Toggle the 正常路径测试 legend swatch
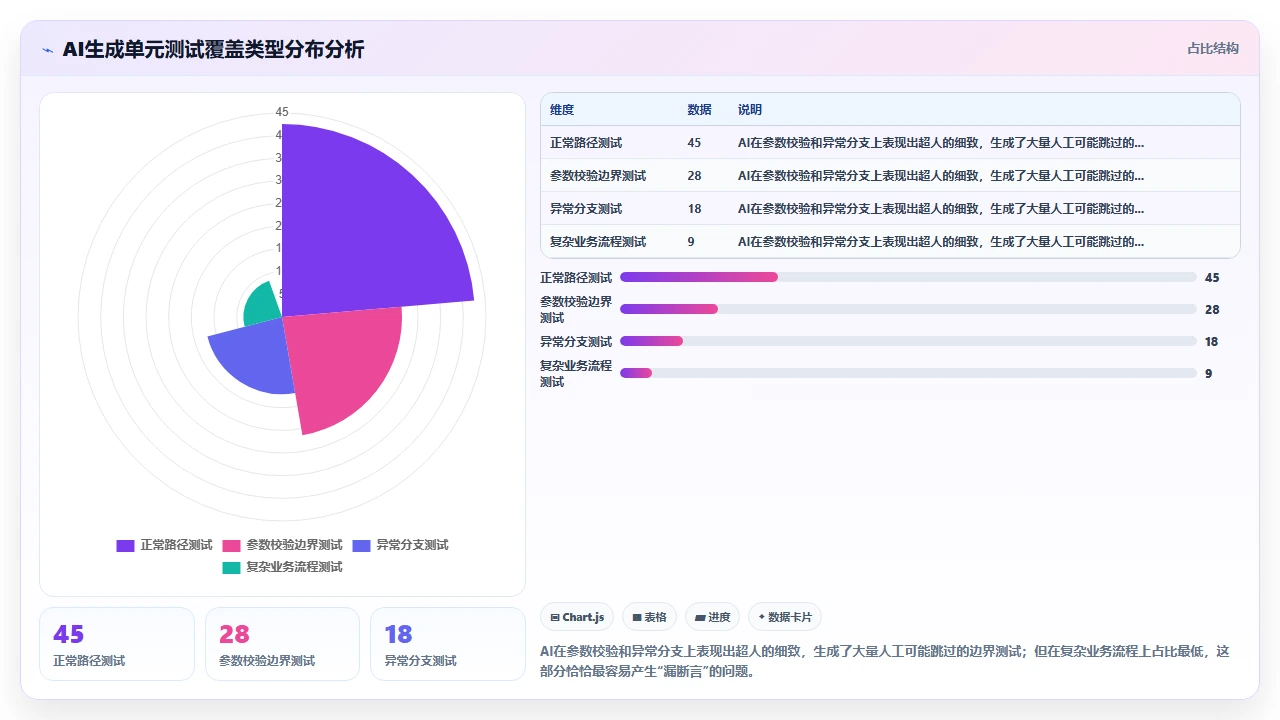 (x=125, y=545)
